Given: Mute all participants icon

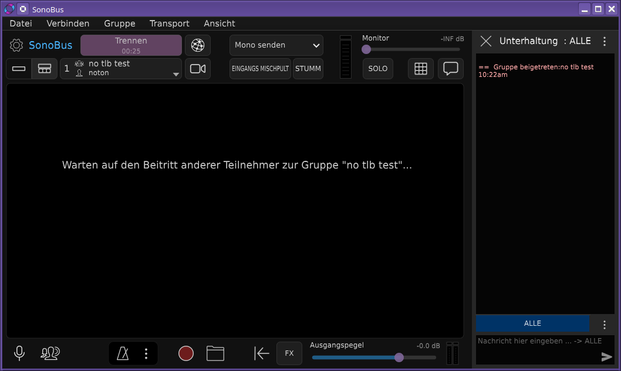Looking at the screenshot, I should [50, 353].
